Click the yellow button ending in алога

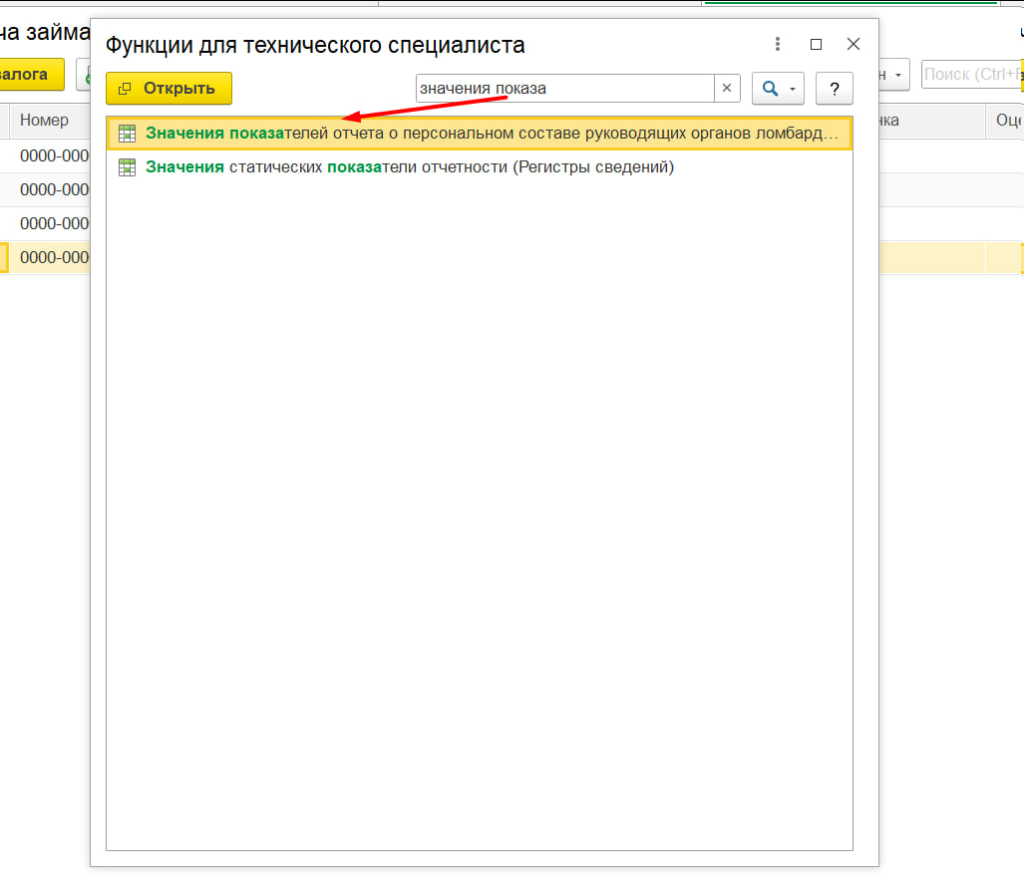coord(30,74)
